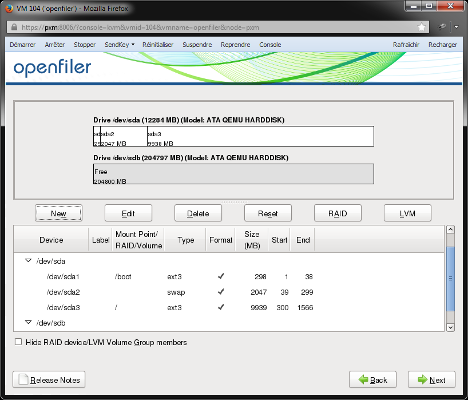Proceed with the Next button
This screenshot has height=400, width=468.
[432, 379]
